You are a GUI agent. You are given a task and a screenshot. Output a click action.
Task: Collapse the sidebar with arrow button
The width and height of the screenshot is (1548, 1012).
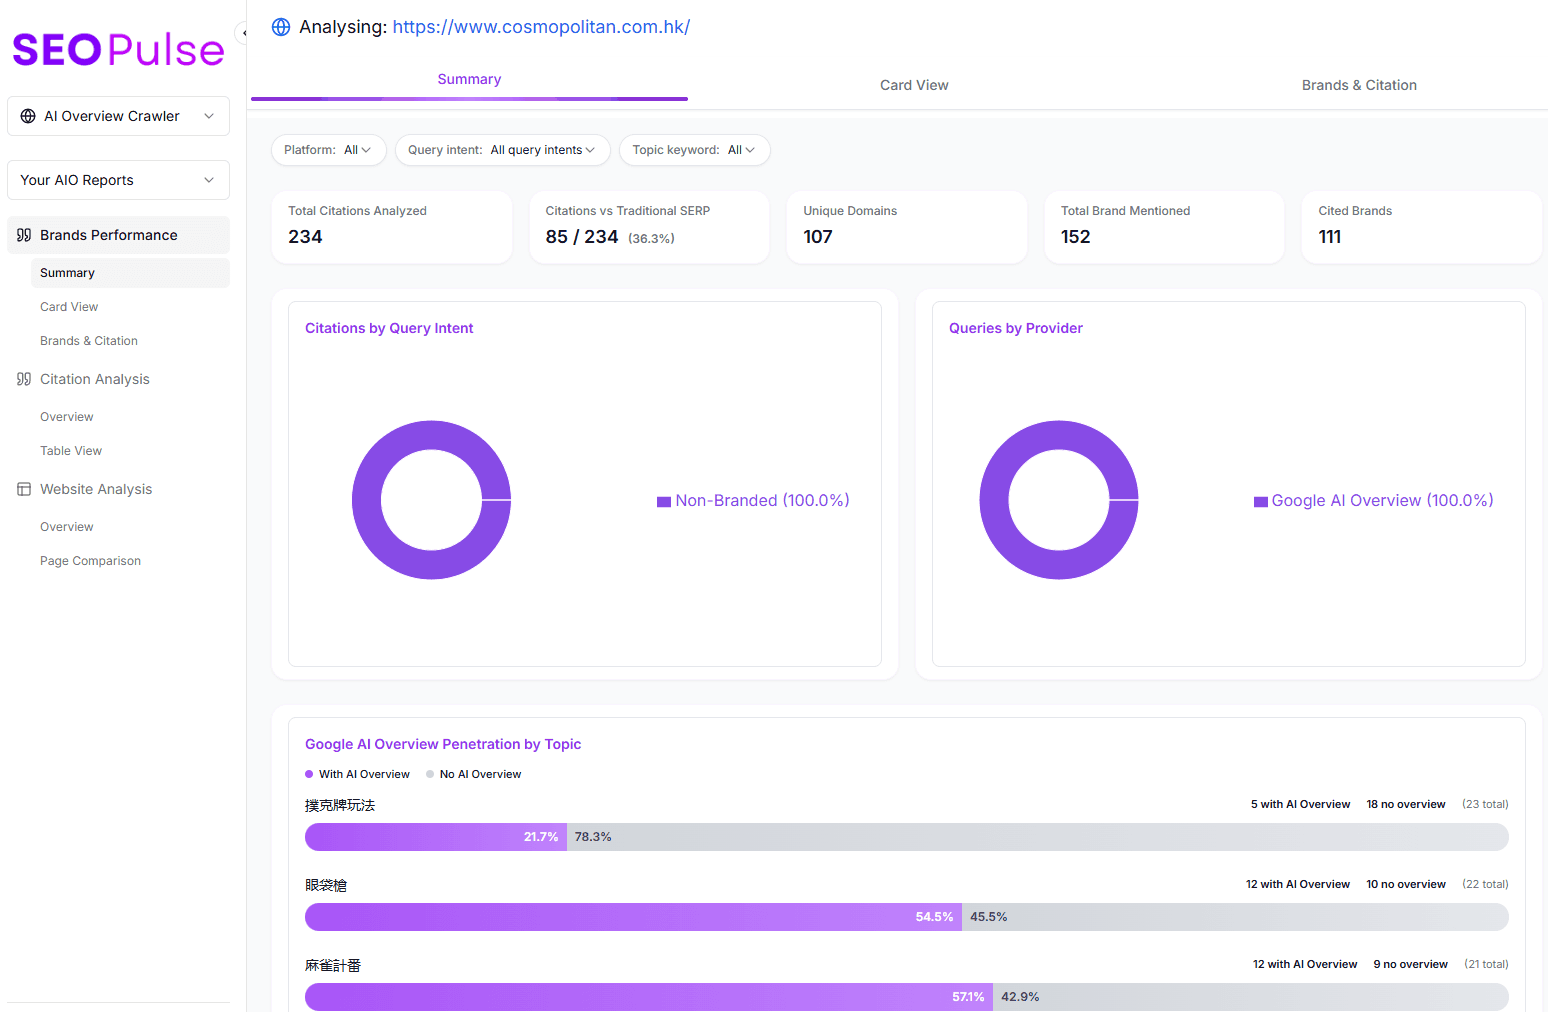pos(243,33)
